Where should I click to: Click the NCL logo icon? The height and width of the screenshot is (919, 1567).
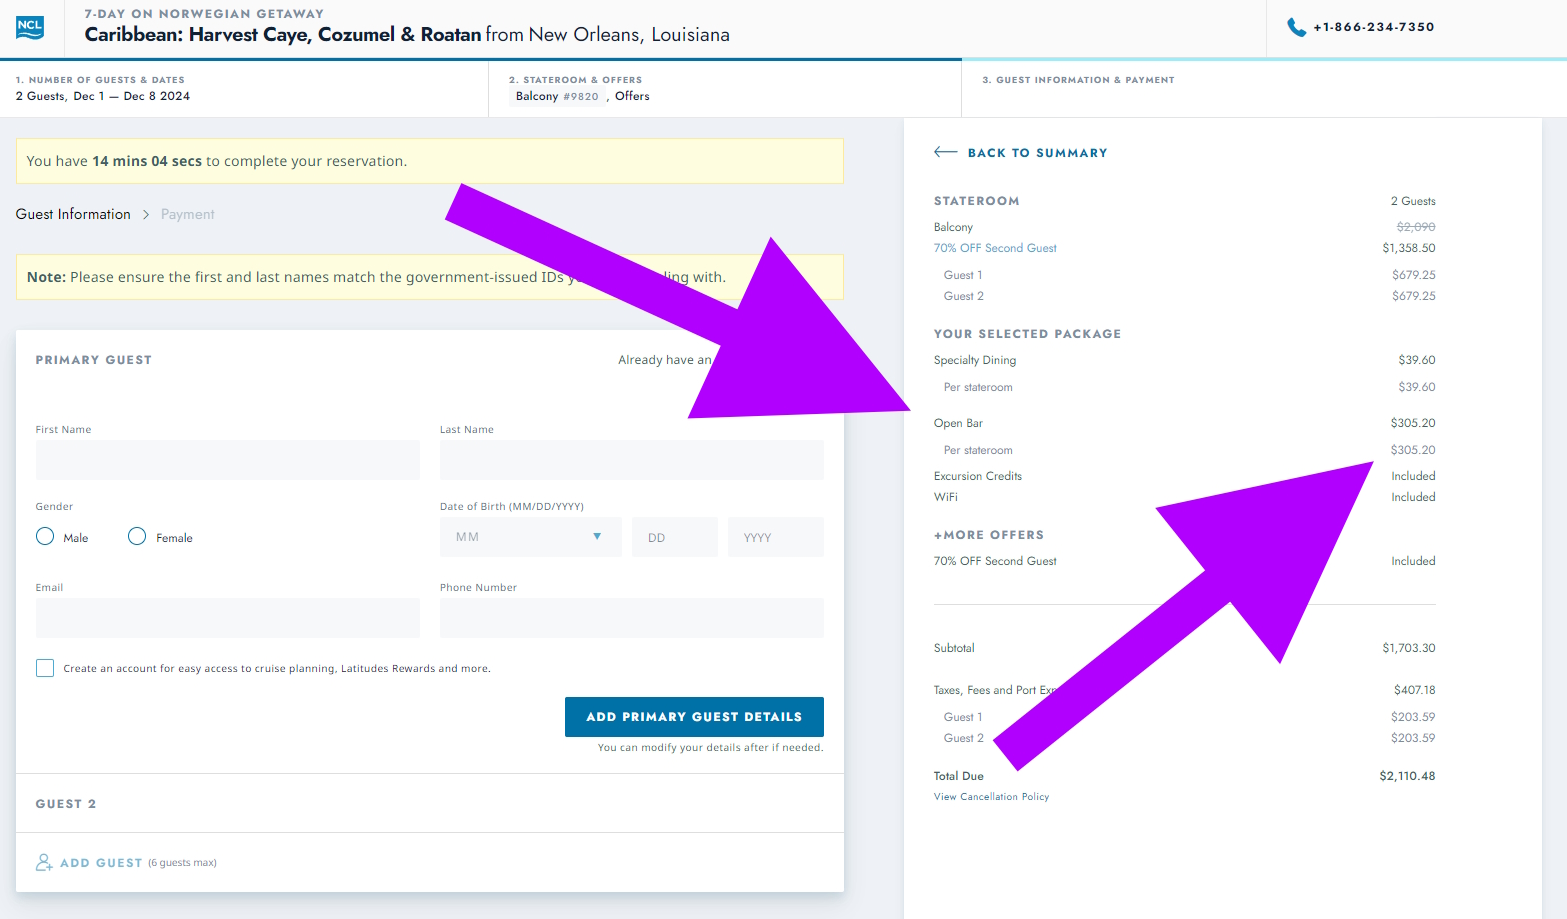click(30, 28)
